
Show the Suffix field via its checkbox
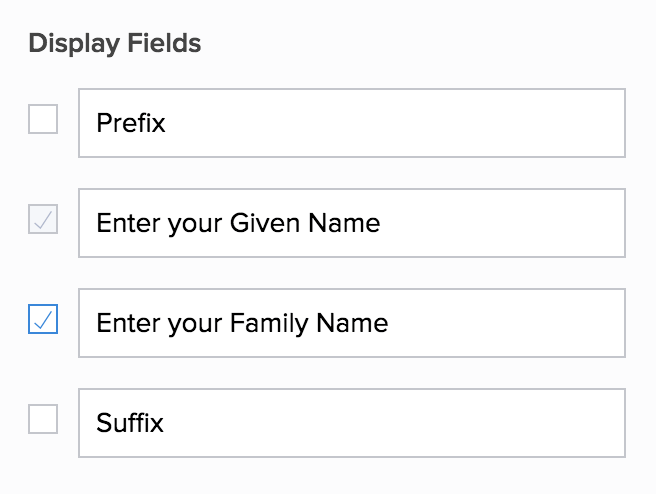pos(43,420)
